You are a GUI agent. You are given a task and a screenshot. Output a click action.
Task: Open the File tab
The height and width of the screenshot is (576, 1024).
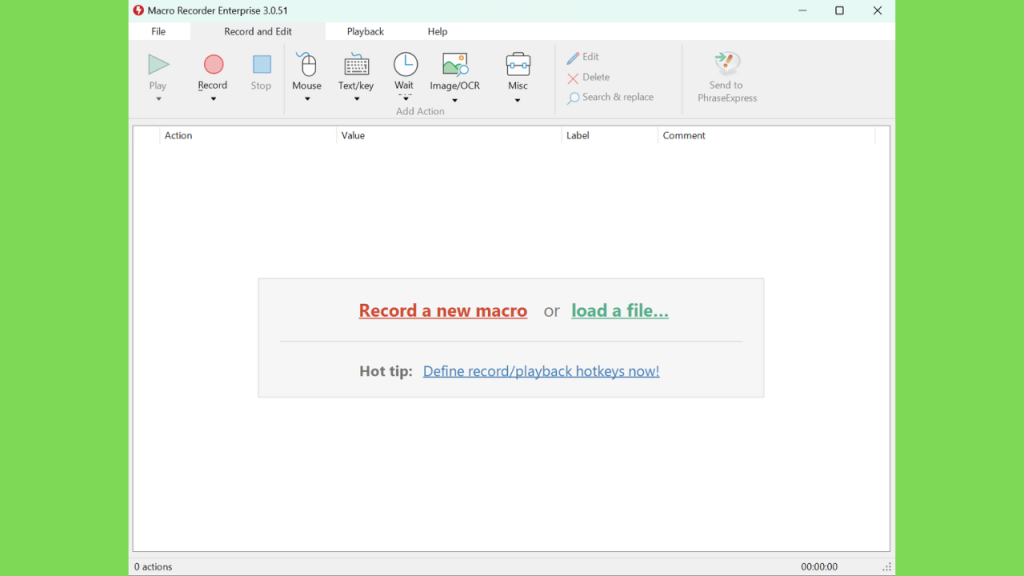tap(158, 31)
